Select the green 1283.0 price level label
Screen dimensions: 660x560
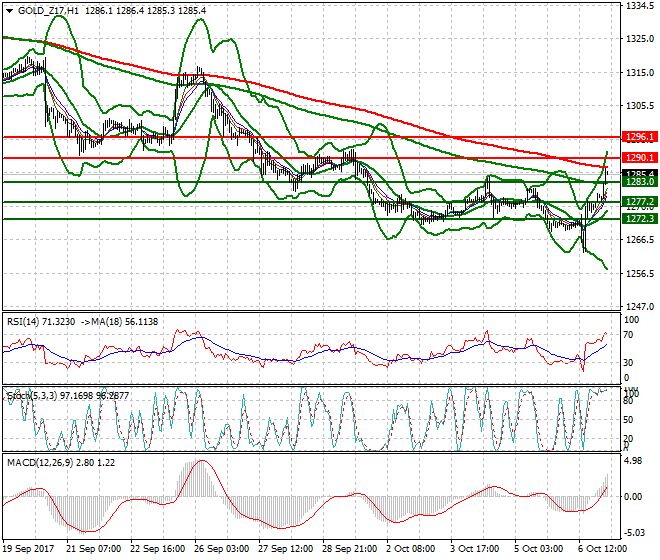click(x=640, y=182)
